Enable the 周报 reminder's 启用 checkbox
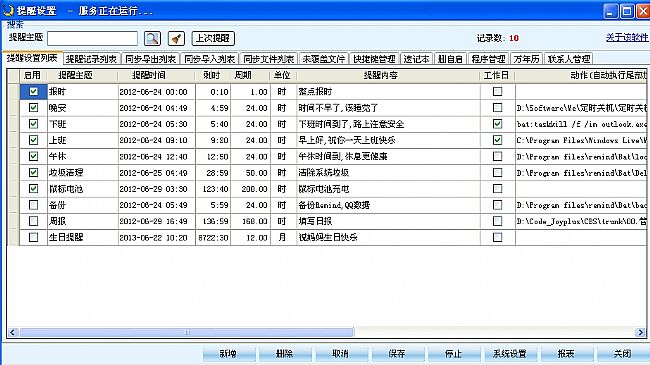650x365 pixels. [x=34, y=221]
